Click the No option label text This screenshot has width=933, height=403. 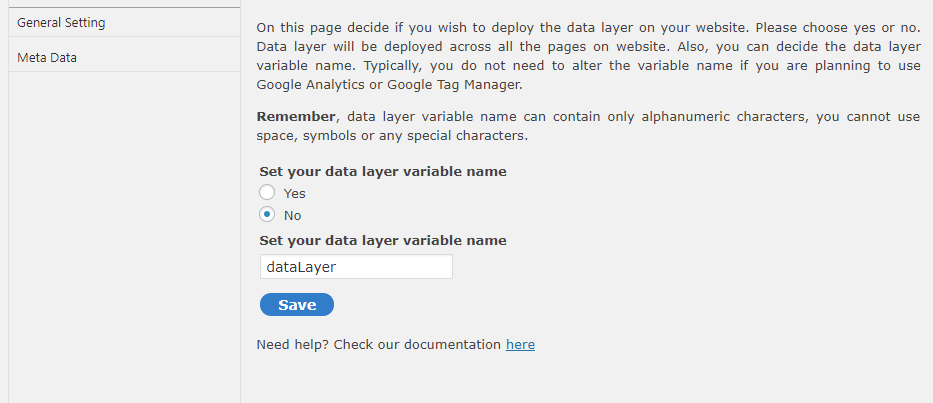293,215
